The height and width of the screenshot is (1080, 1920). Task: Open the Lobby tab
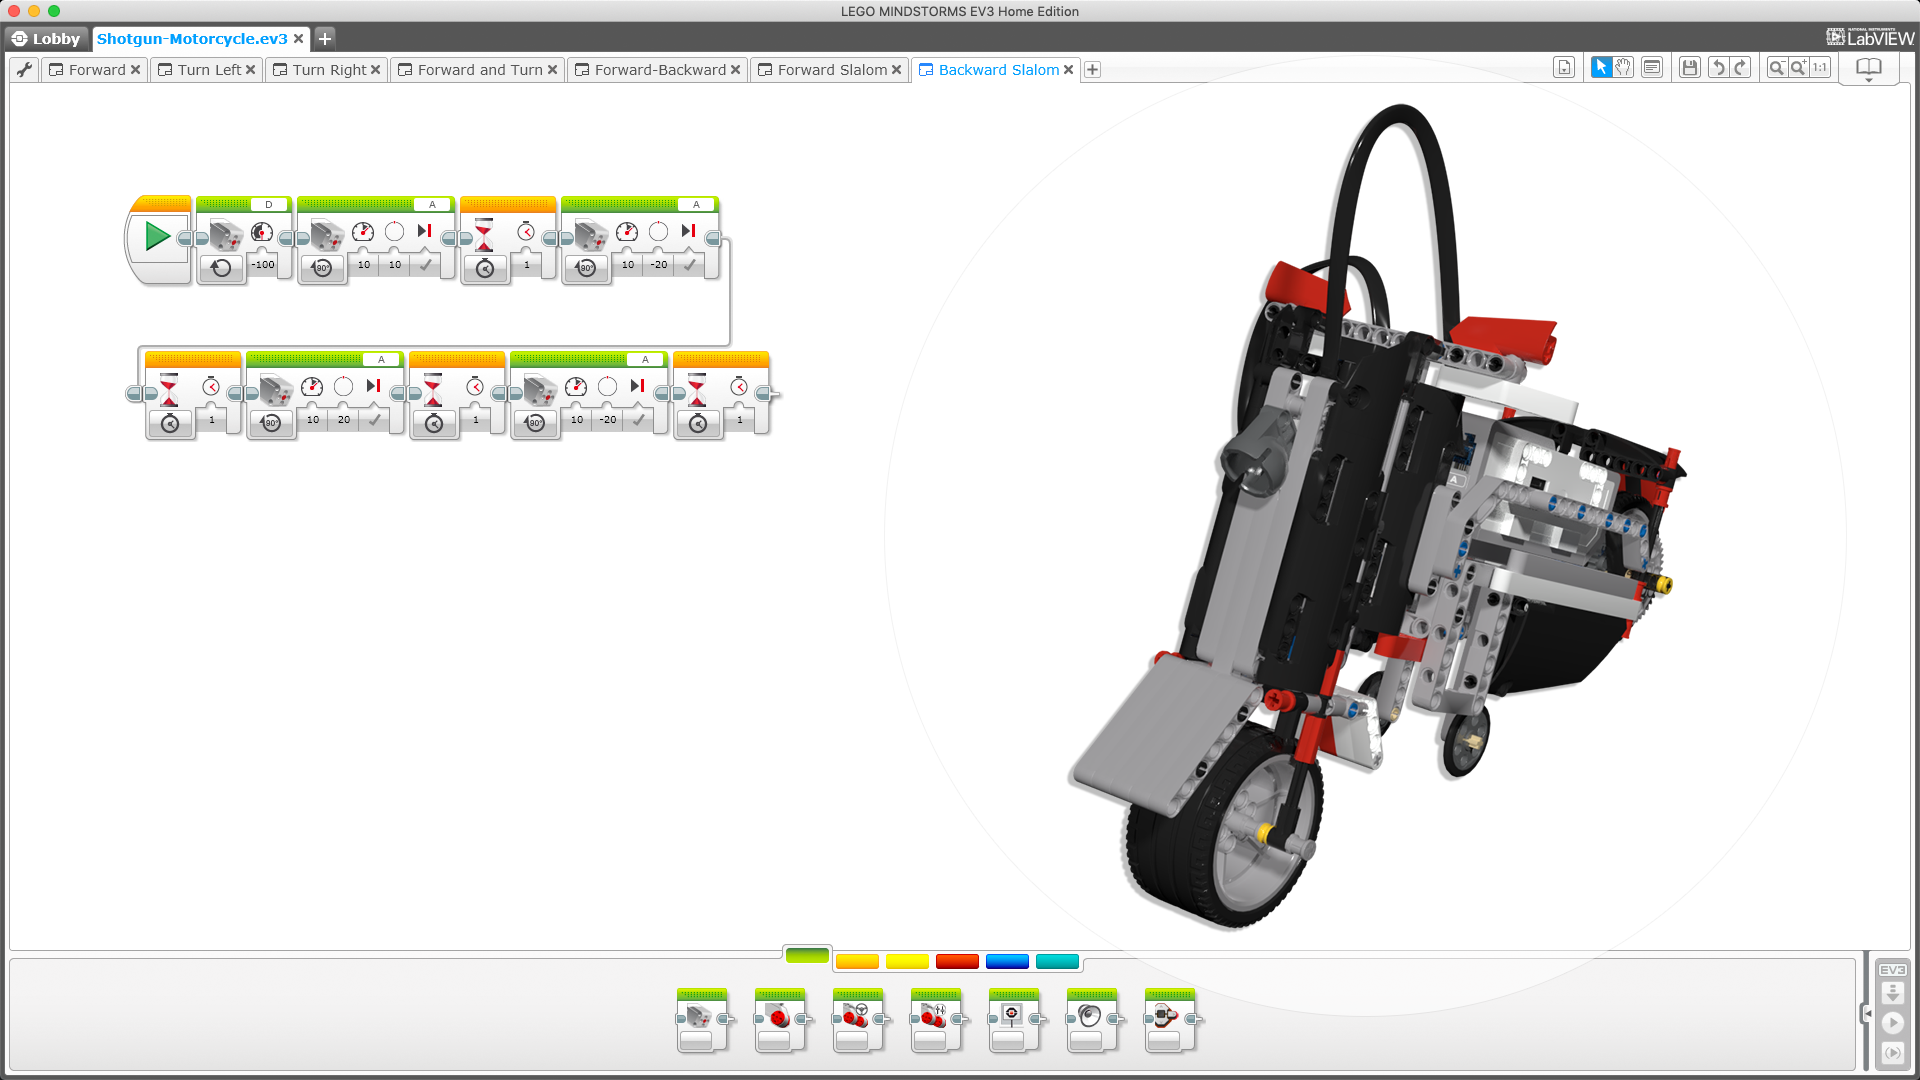coord(45,38)
